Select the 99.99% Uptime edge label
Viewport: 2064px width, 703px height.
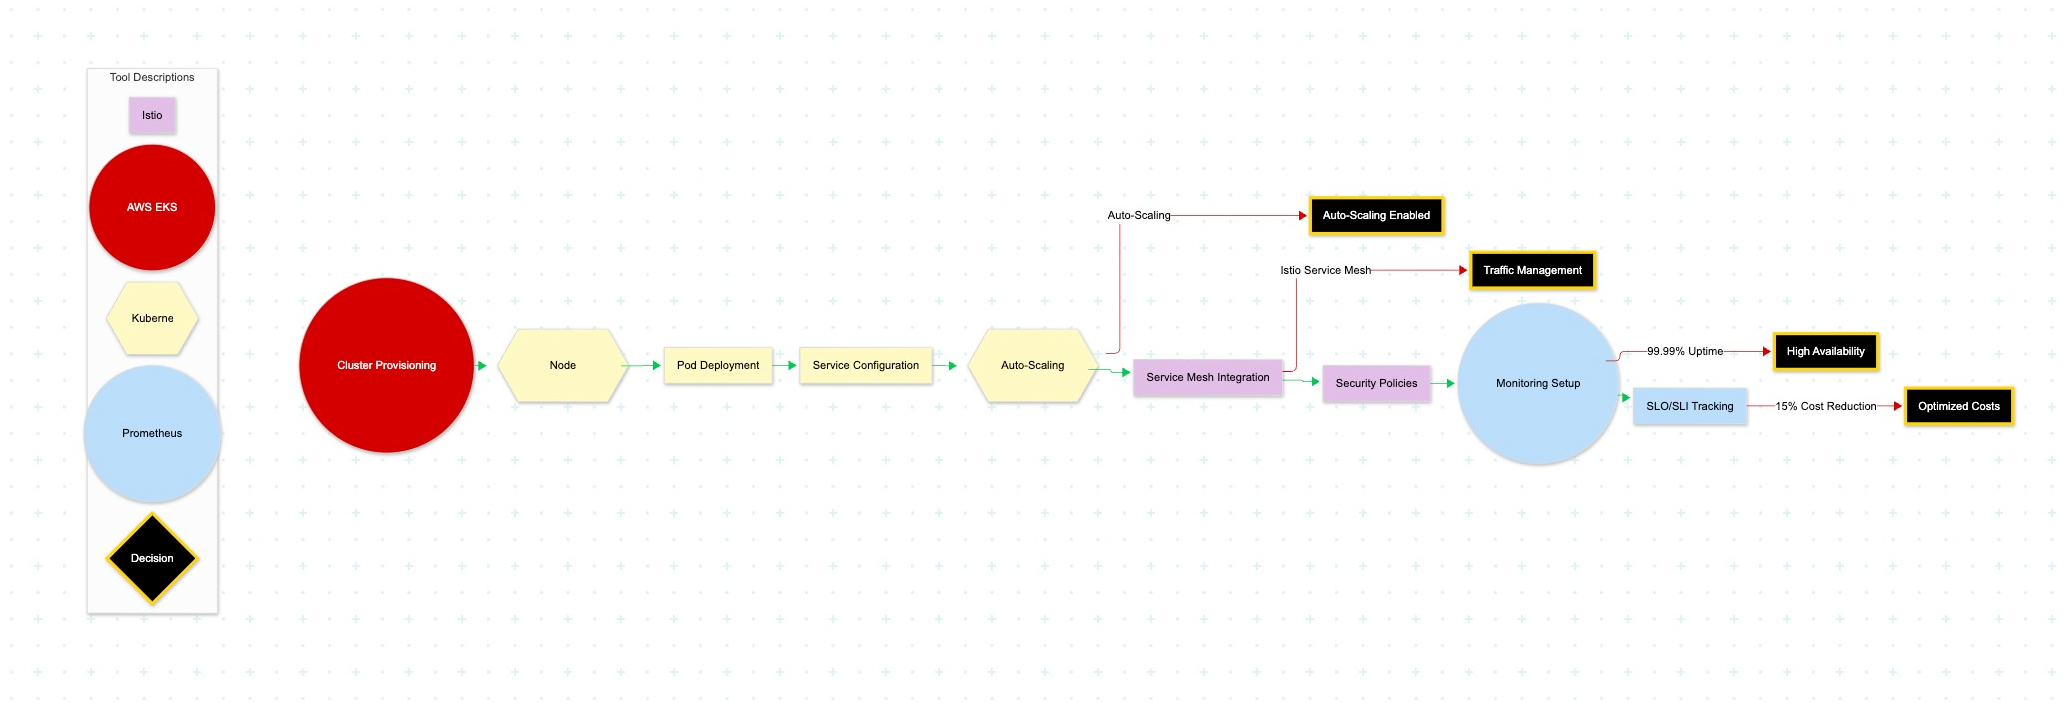(x=1685, y=351)
